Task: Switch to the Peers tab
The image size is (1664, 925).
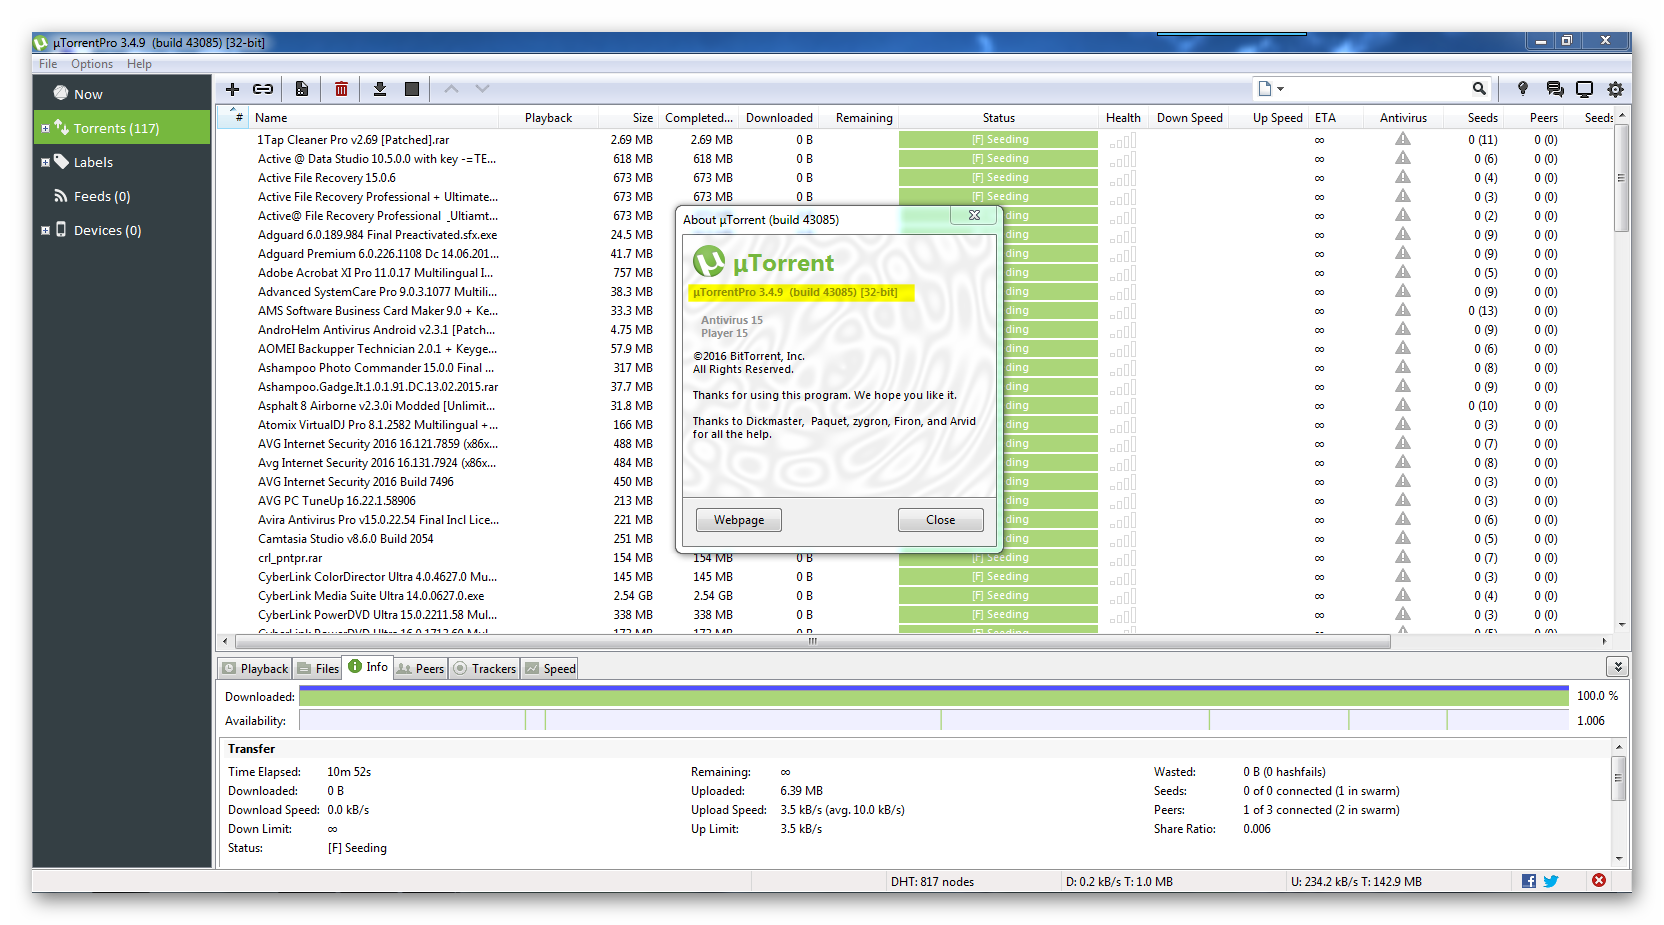Action: click(x=420, y=668)
